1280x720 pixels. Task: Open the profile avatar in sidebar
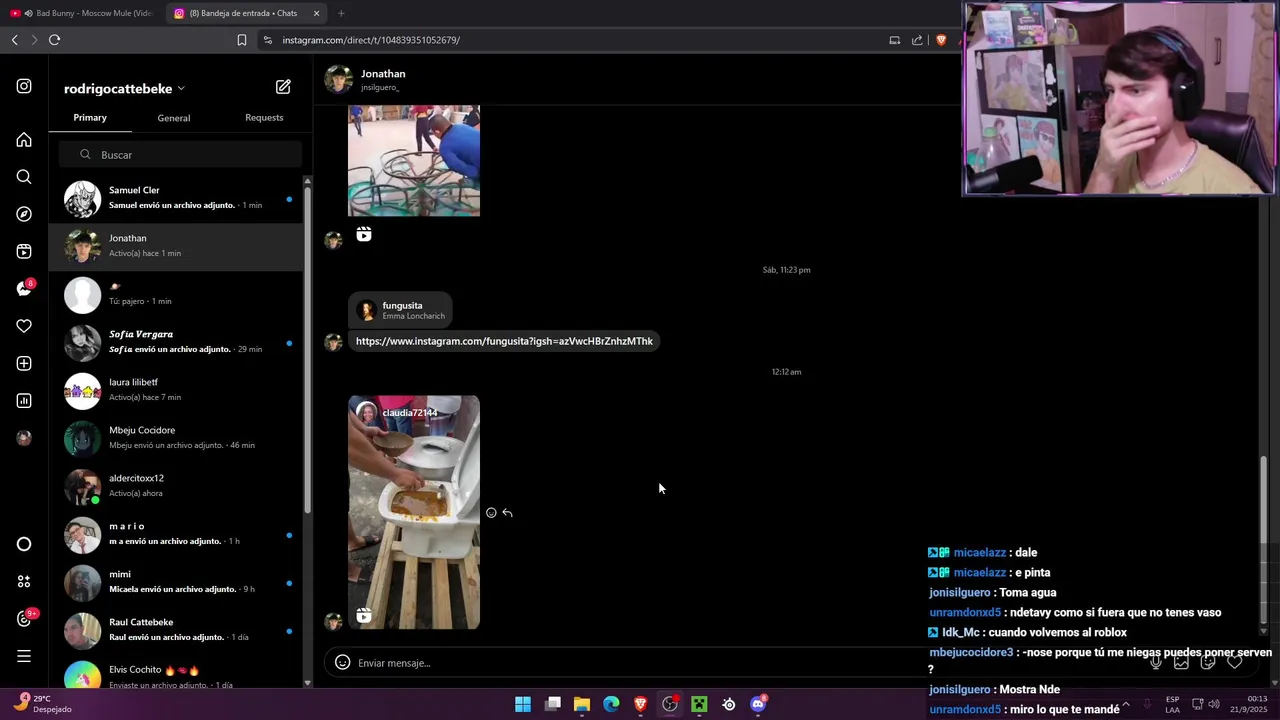pyautogui.click(x=24, y=438)
